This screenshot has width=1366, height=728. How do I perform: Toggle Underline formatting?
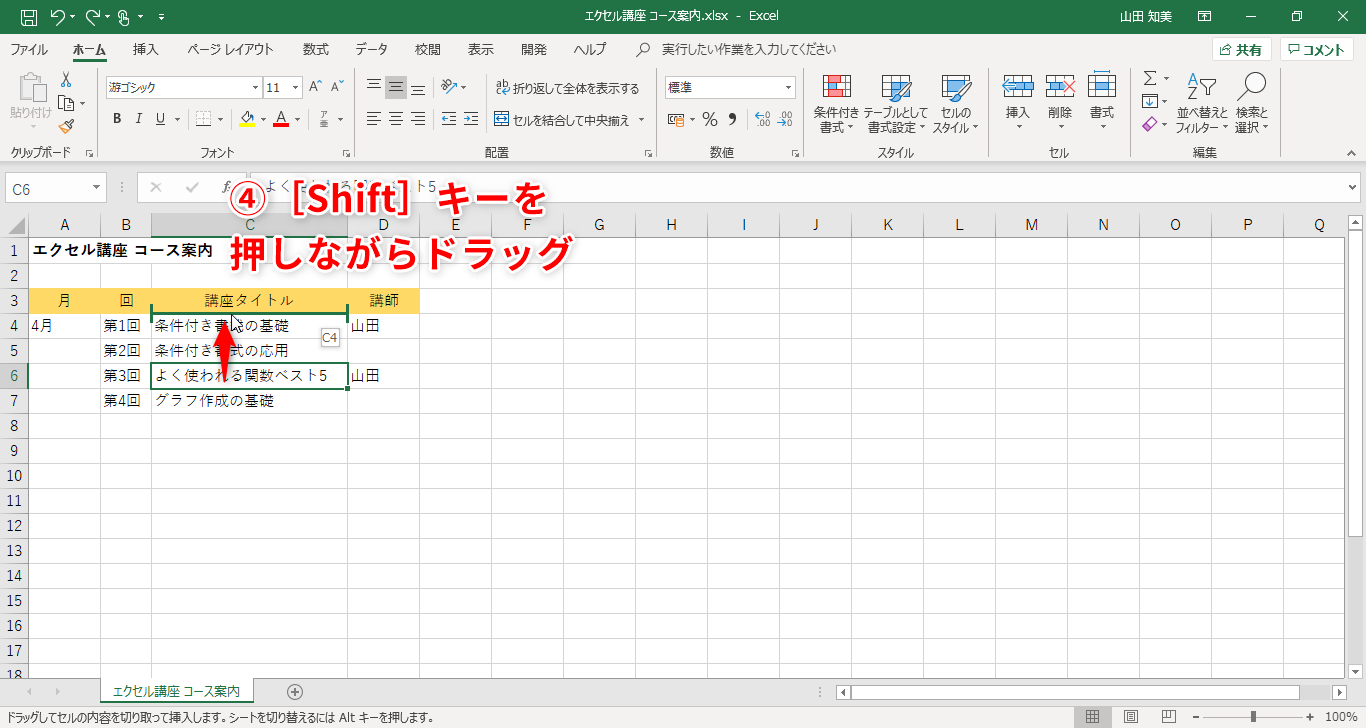(x=161, y=119)
